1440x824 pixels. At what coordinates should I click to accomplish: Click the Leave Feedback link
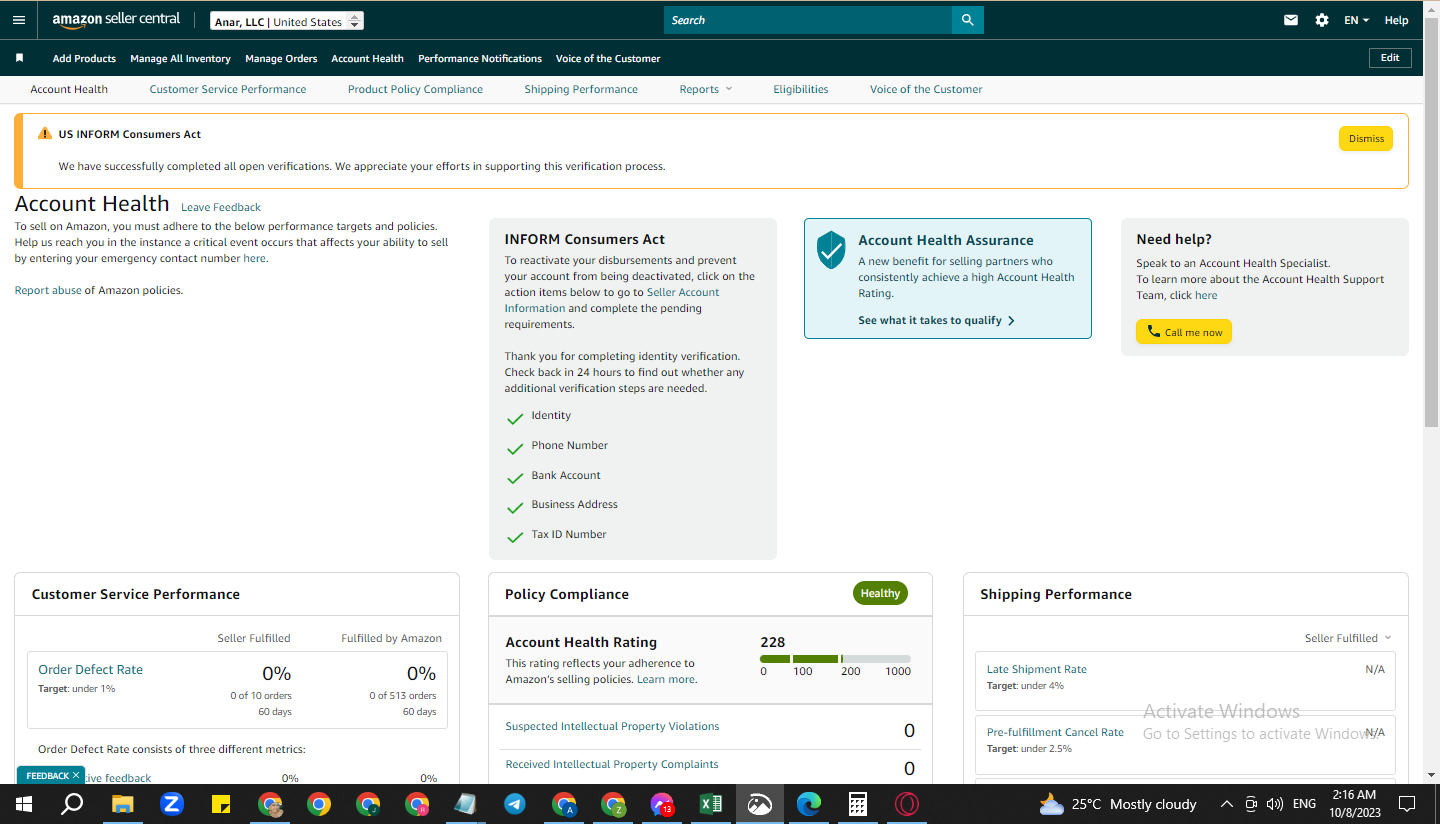pyautogui.click(x=221, y=207)
